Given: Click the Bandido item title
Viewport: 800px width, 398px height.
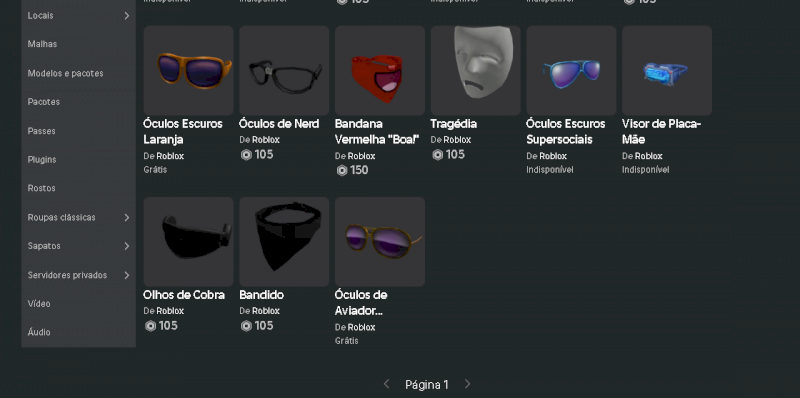Looking at the screenshot, I should click(x=261, y=295).
